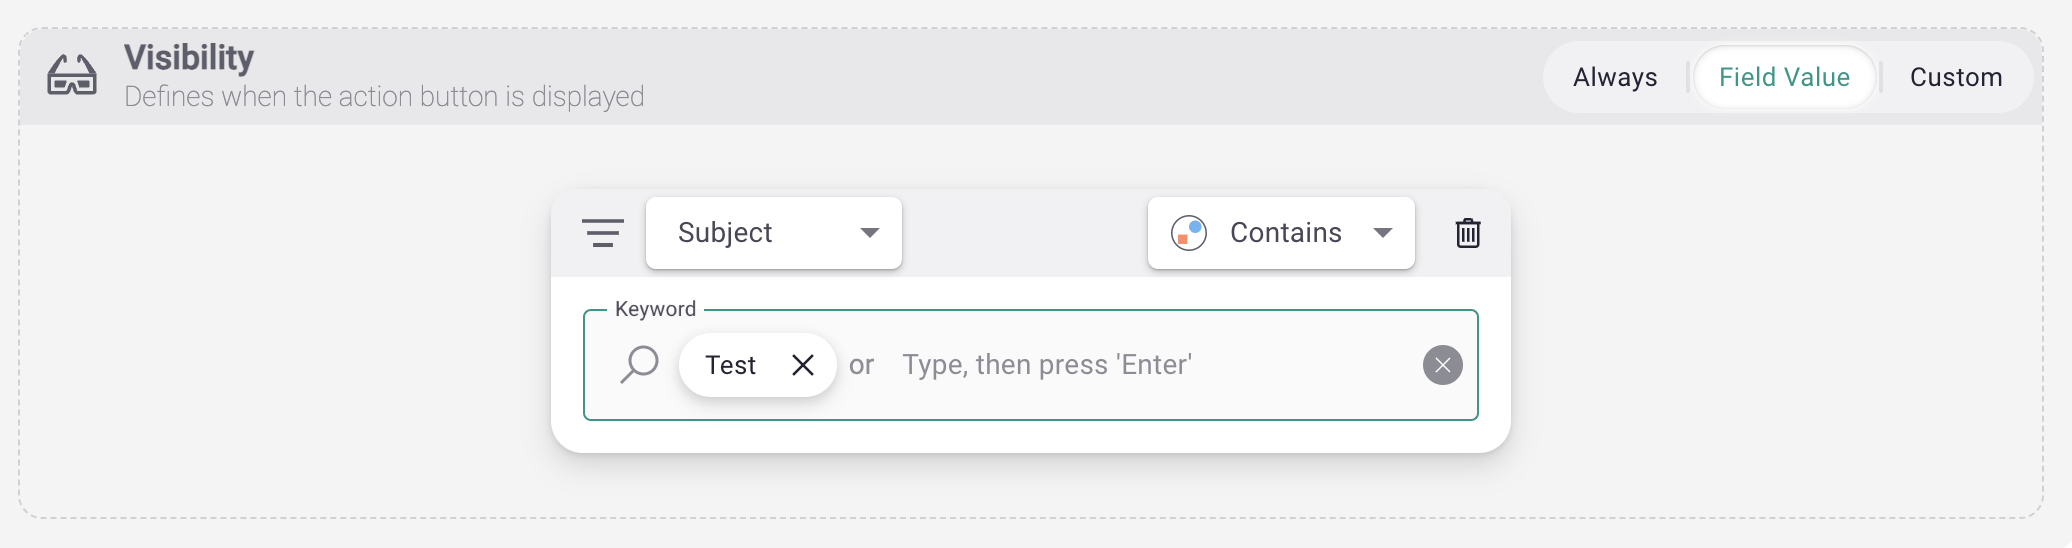The width and height of the screenshot is (2072, 548).
Task: Click the Visibility section title
Action: point(189,58)
